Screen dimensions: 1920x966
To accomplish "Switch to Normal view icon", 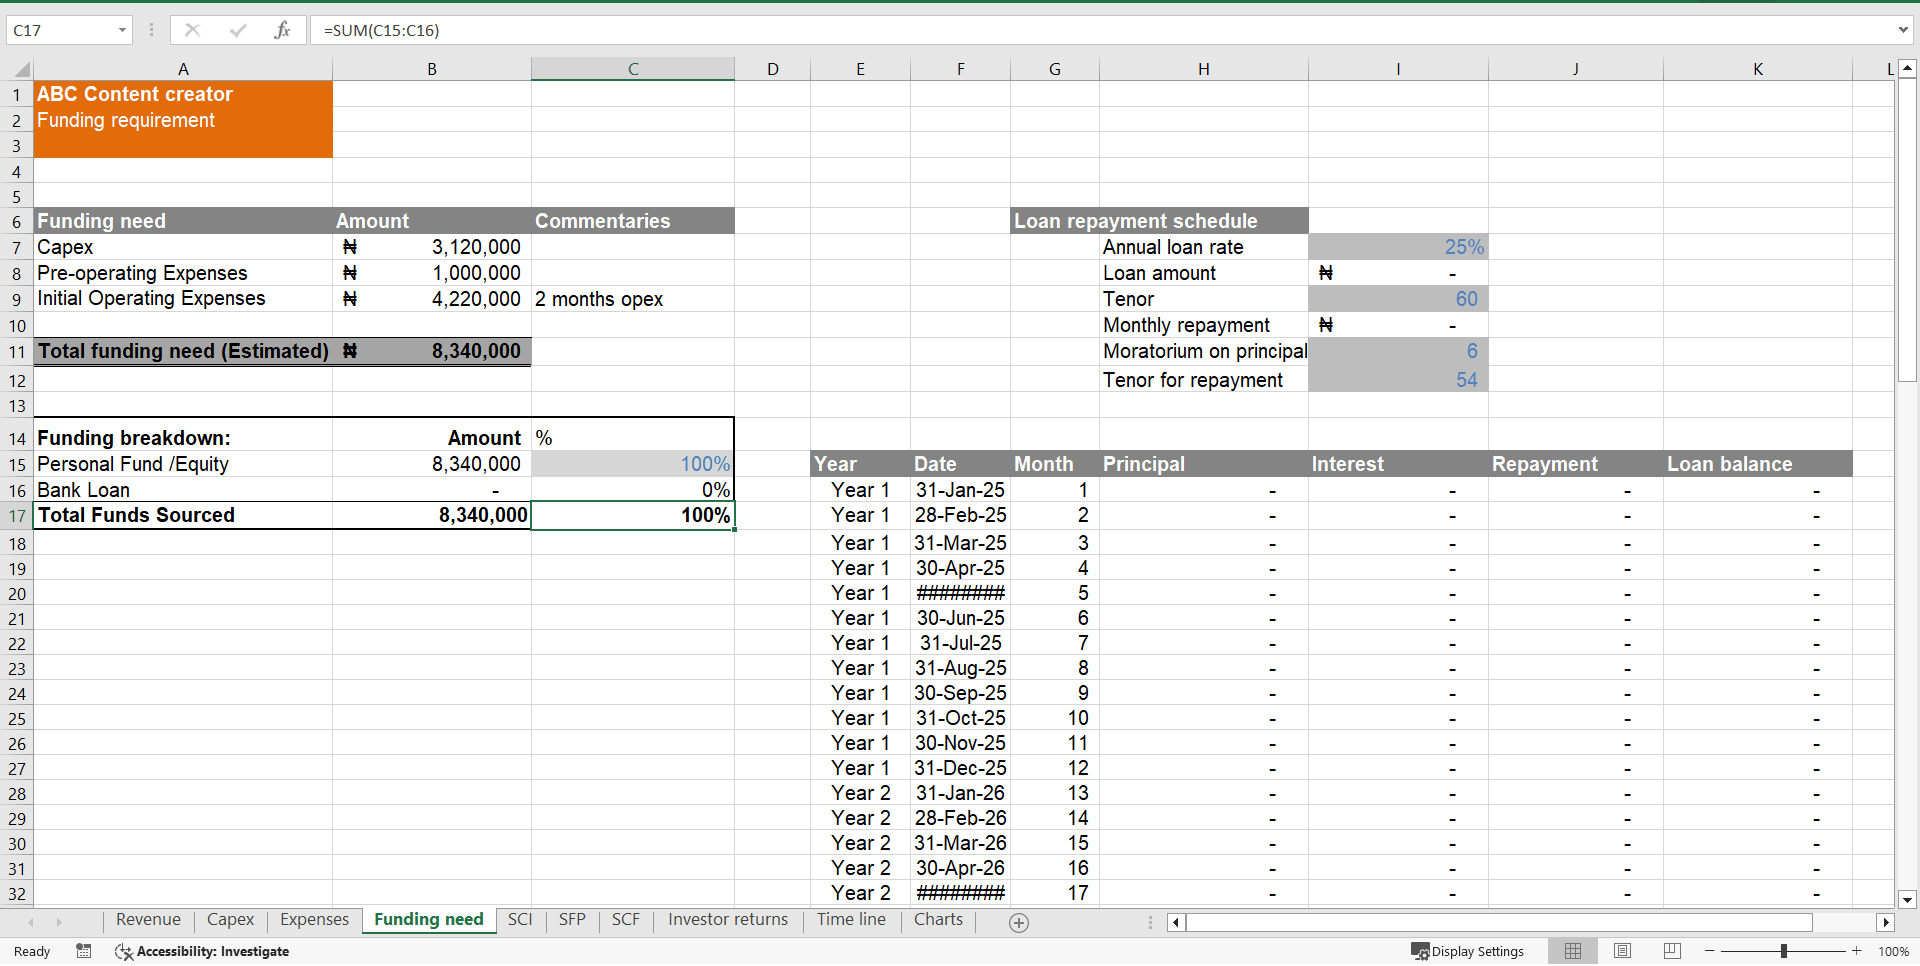I will pos(1573,951).
